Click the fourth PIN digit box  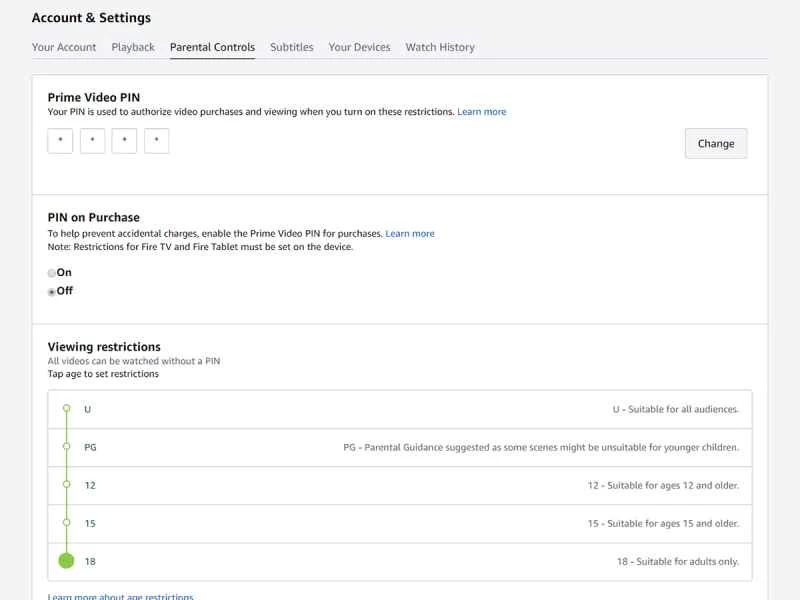(156, 141)
